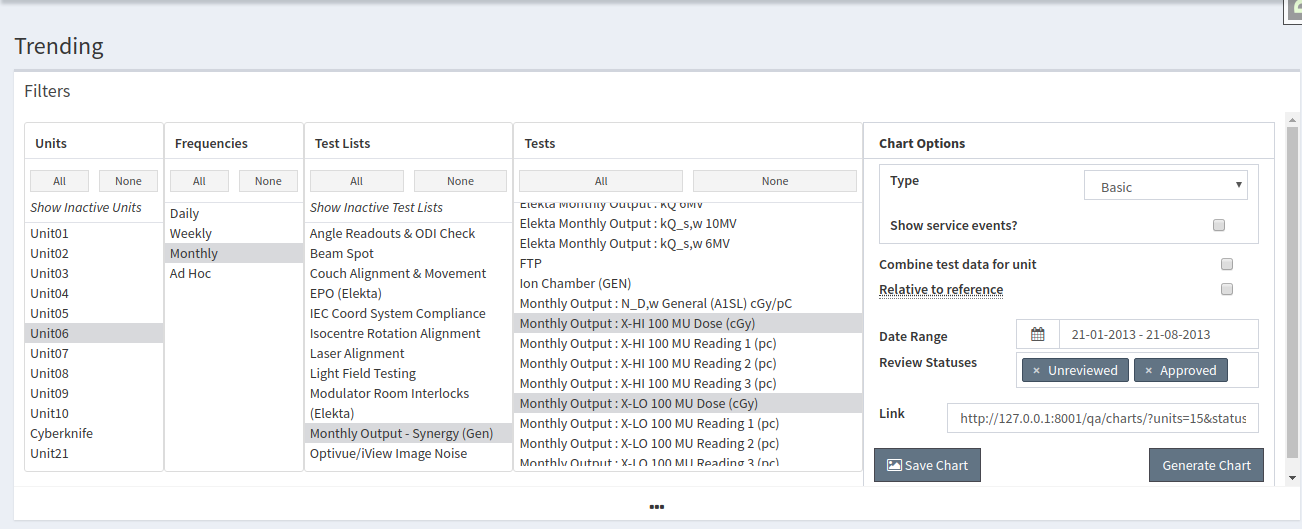This screenshot has width=1302, height=529.
Task: Click the calendar icon beside Date Range
Action: point(1037,334)
